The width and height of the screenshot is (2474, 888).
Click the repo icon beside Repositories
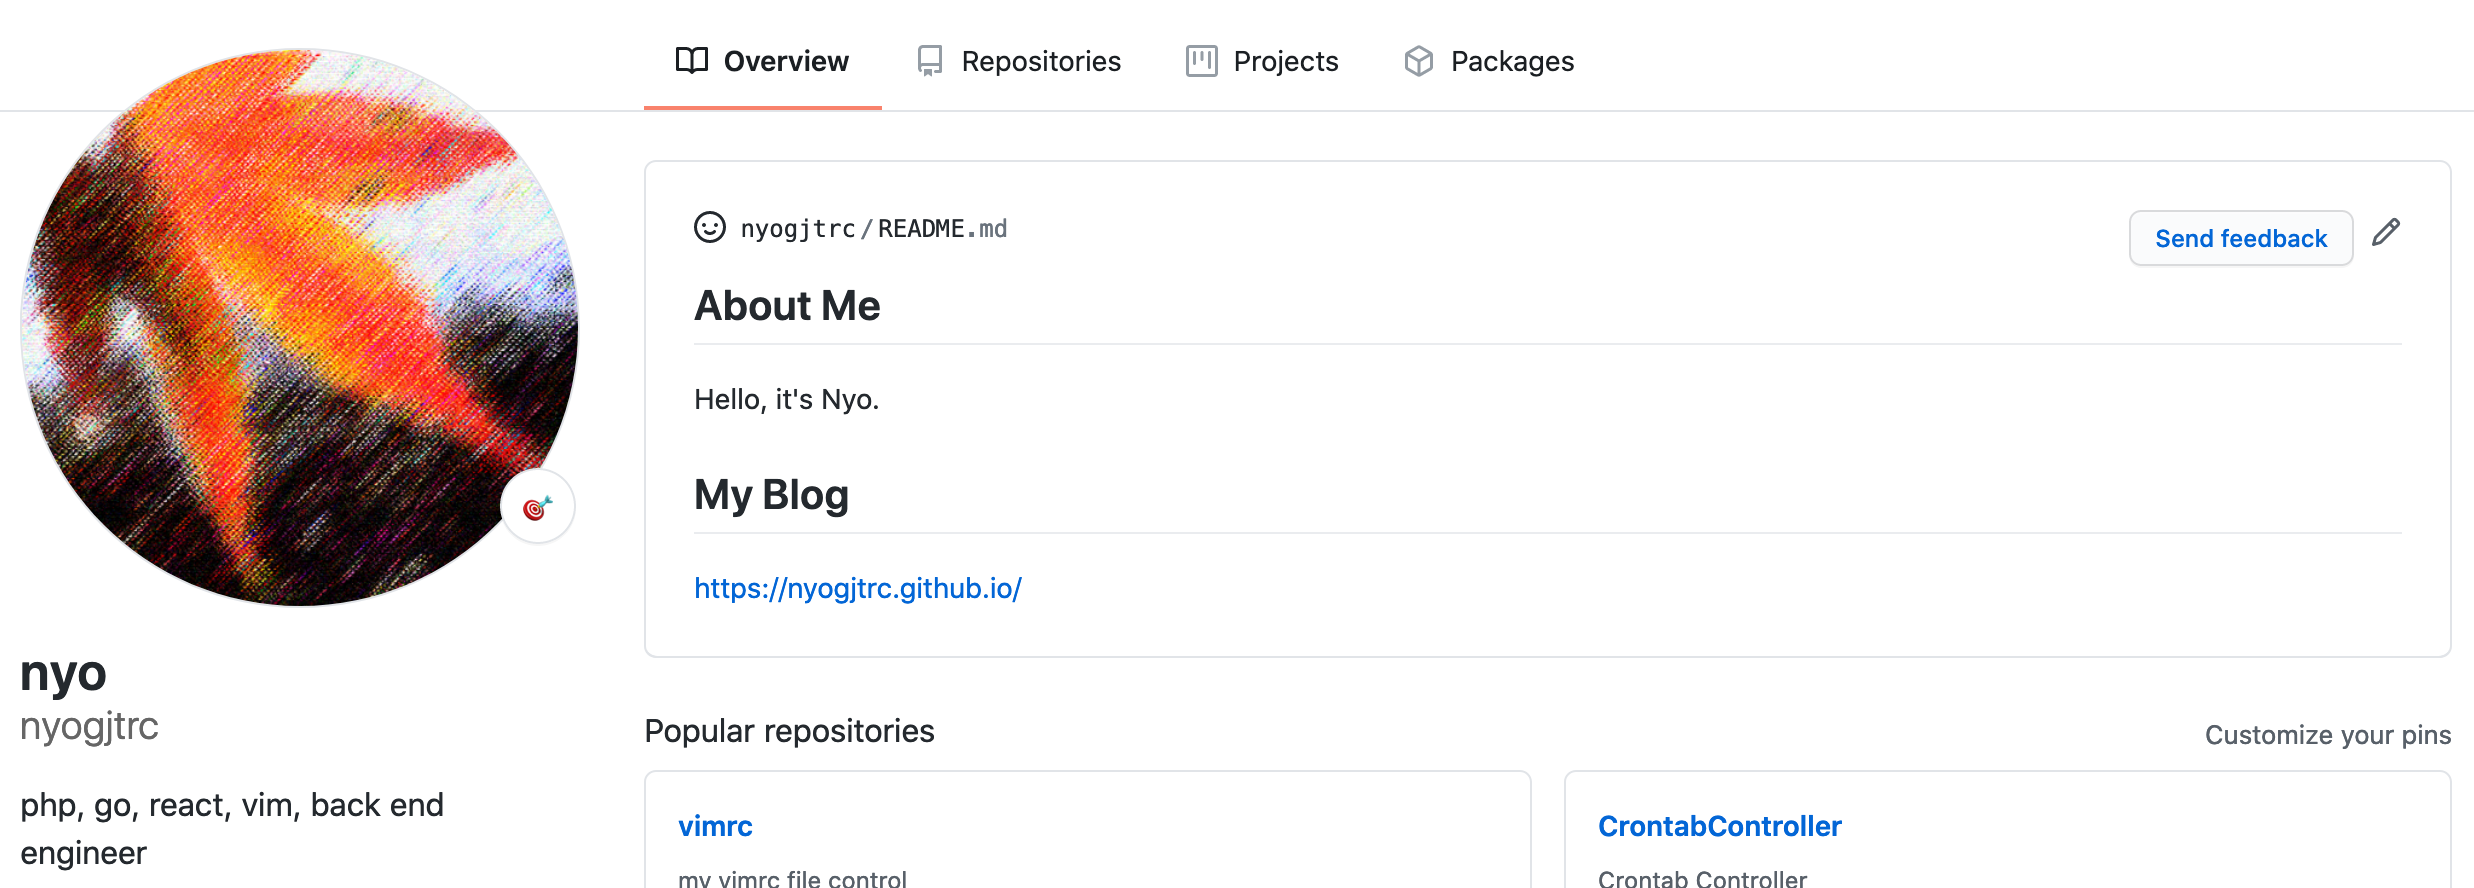[x=930, y=61]
